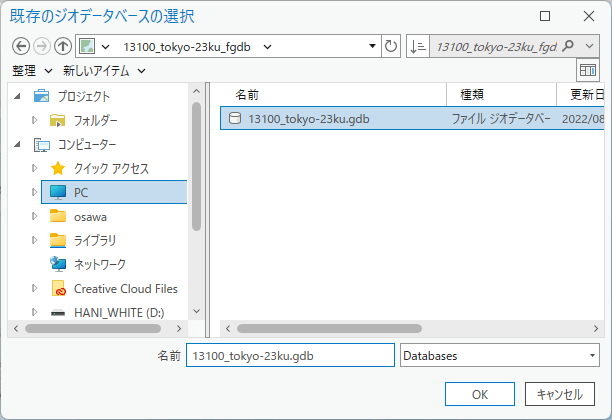612x420 pixels.
Task: Click the computer icon next to コンピューター
Action: point(42,145)
